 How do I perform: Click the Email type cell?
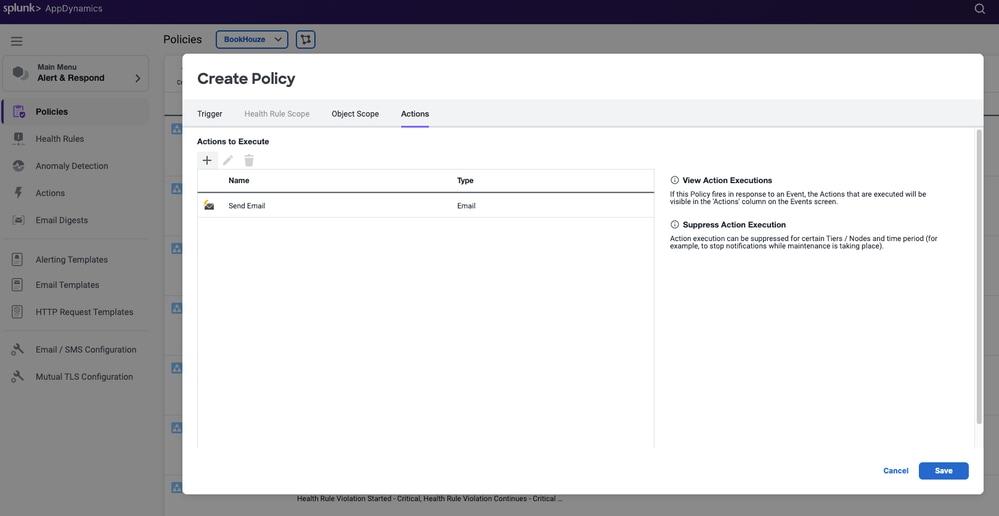point(466,206)
